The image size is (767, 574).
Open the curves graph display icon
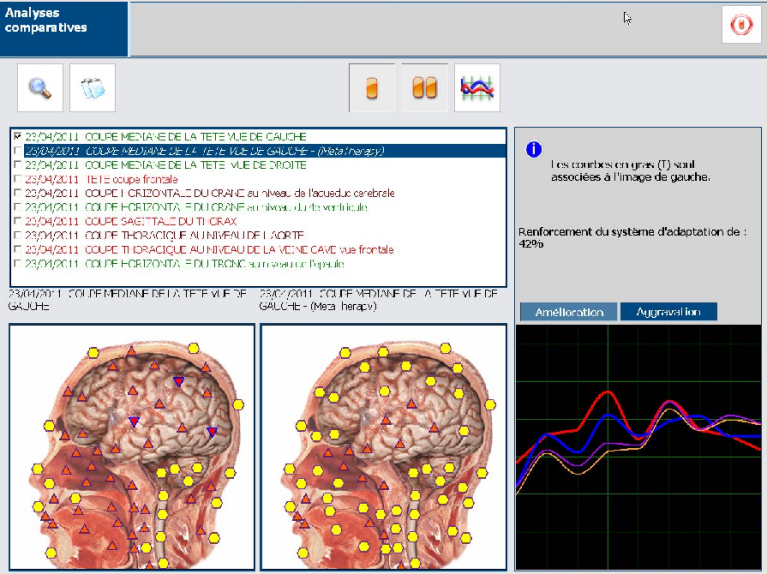[x=477, y=88]
